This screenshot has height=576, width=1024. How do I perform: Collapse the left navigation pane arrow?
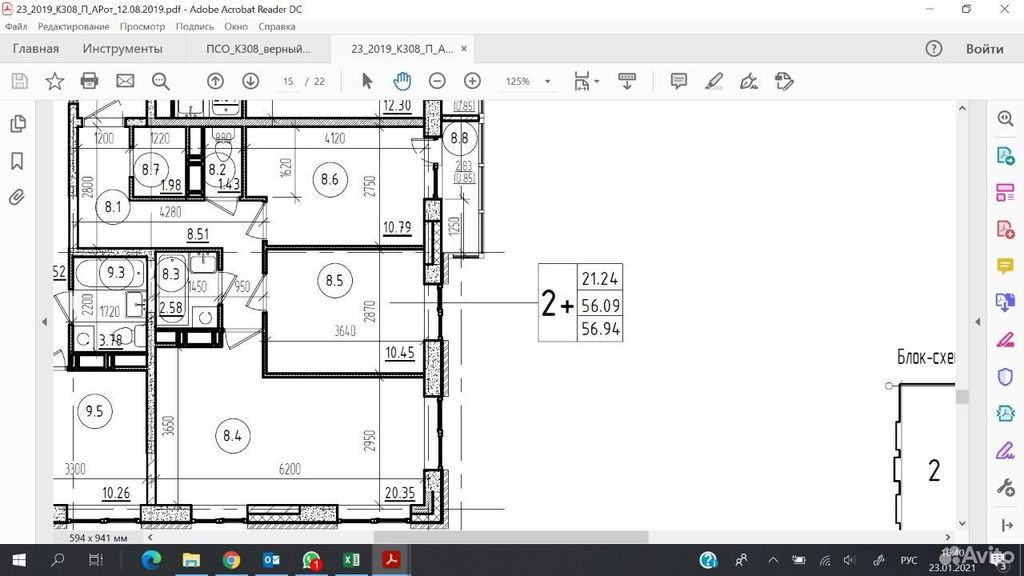point(44,321)
